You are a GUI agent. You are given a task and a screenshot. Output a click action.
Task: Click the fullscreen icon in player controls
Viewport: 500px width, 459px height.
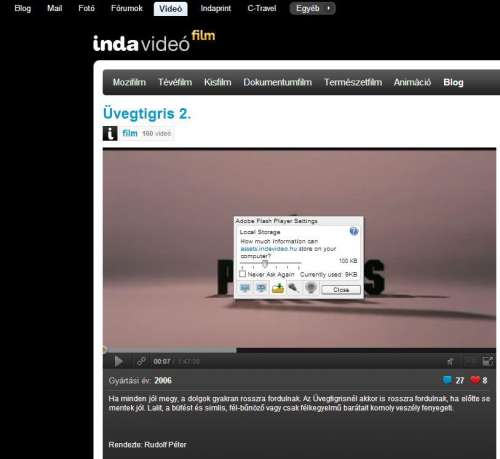(488, 361)
